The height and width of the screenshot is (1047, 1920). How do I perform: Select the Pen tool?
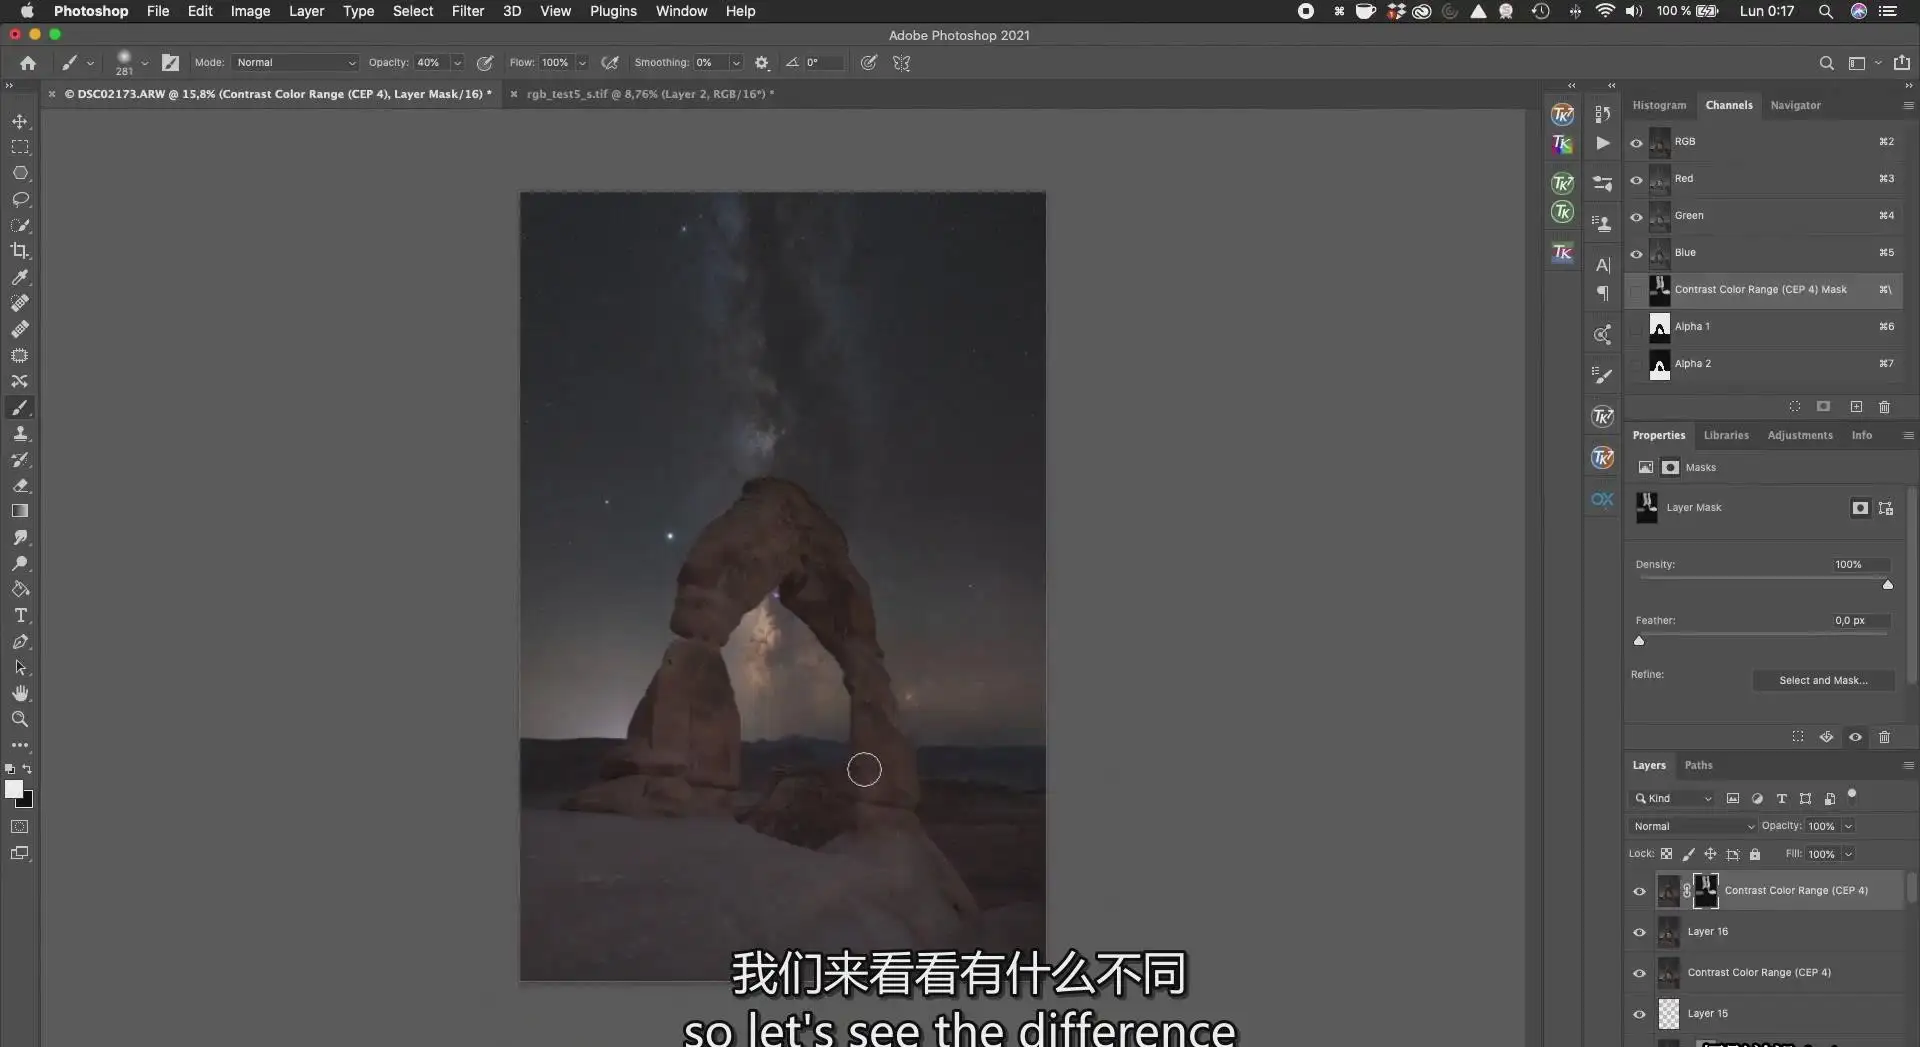(x=20, y=641)
